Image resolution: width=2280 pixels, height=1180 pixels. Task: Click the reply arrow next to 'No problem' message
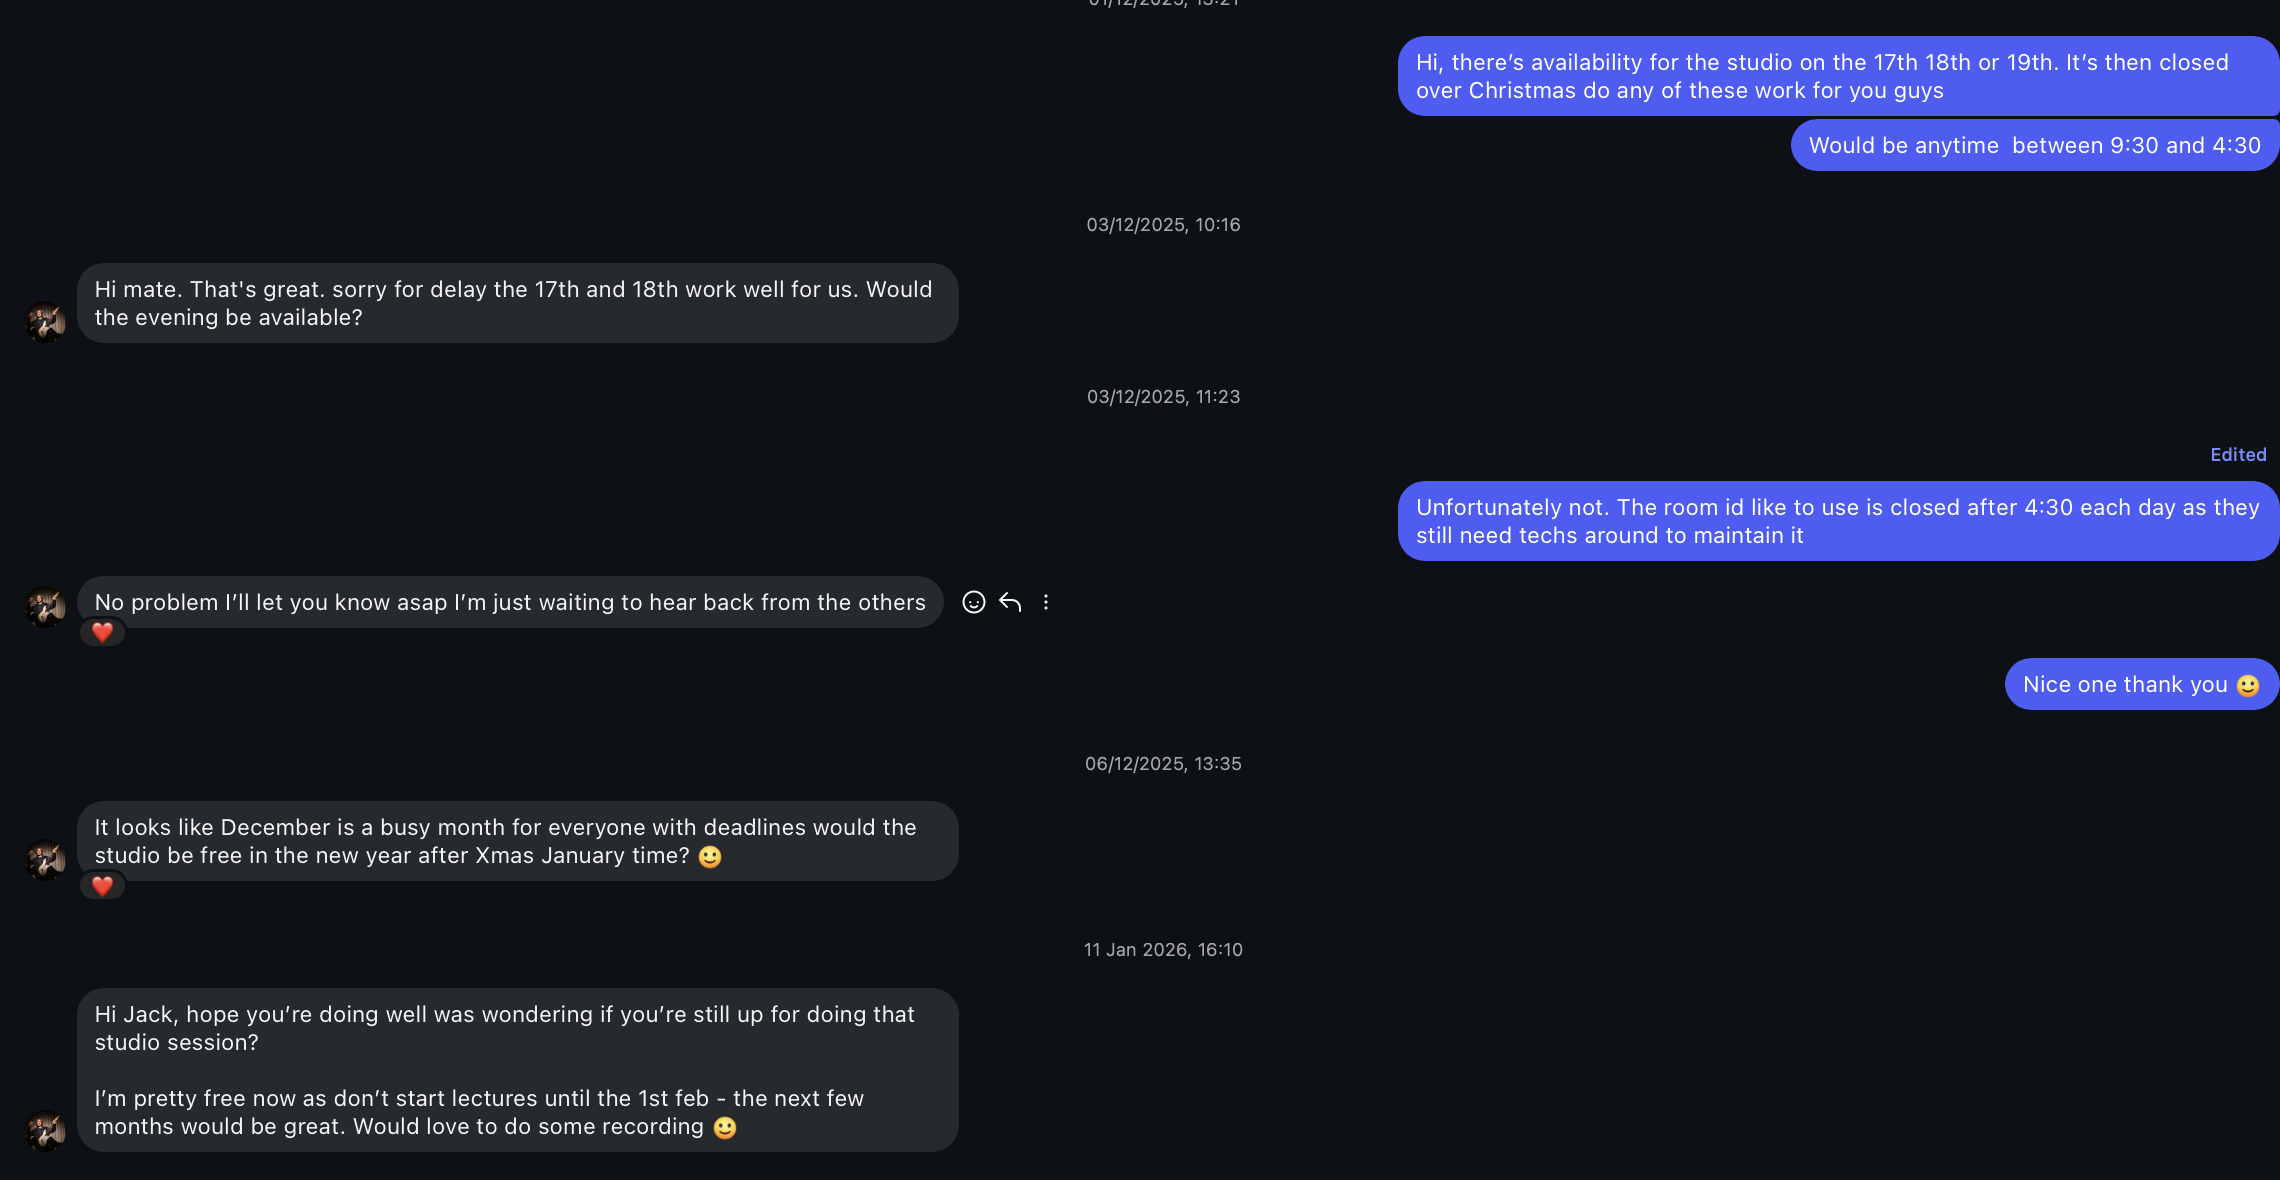[x=1010, y=602]
